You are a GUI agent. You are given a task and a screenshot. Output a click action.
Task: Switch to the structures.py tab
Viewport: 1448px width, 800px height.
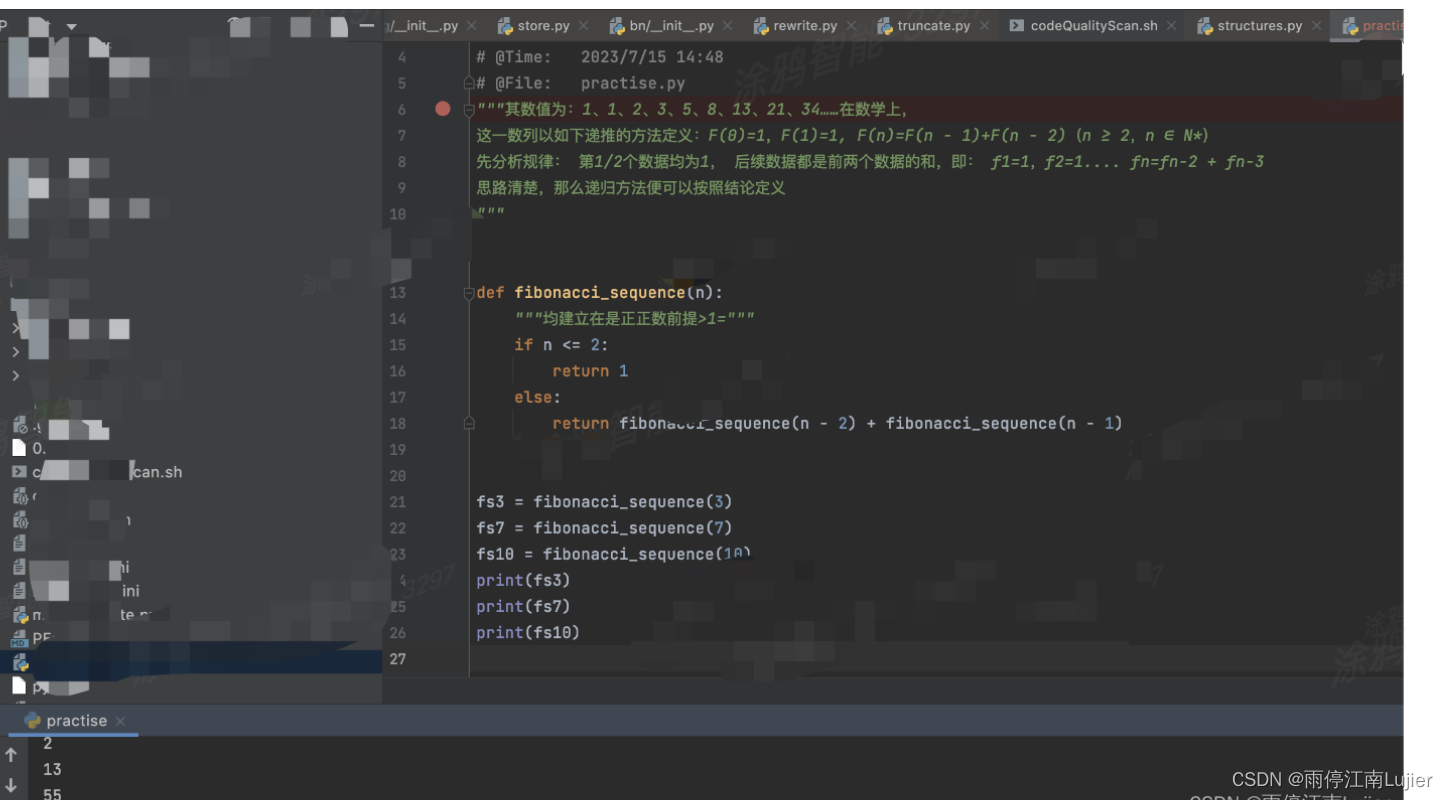1260,26
